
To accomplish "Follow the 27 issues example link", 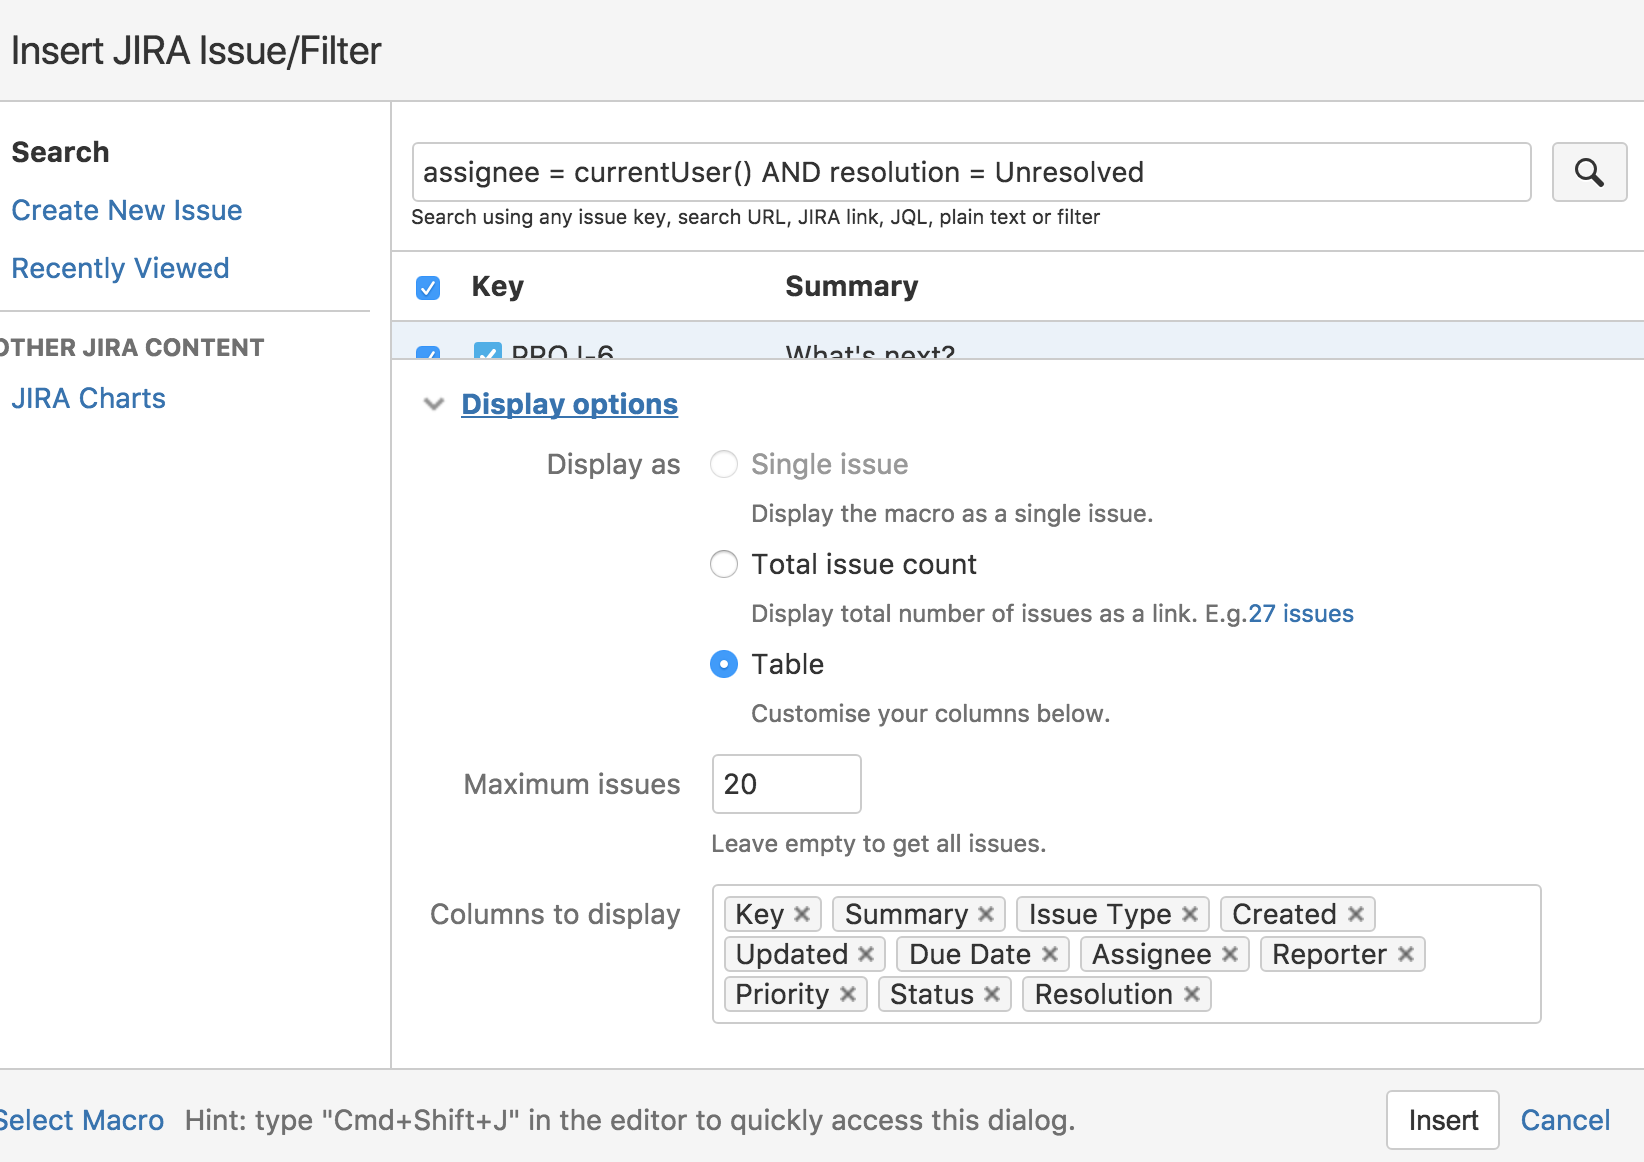I will [x=1299, y=613].
